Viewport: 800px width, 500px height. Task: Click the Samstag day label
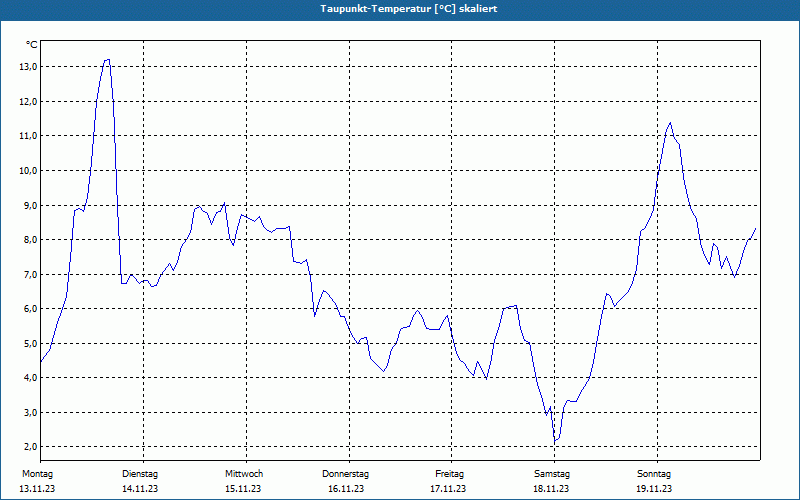552,474
